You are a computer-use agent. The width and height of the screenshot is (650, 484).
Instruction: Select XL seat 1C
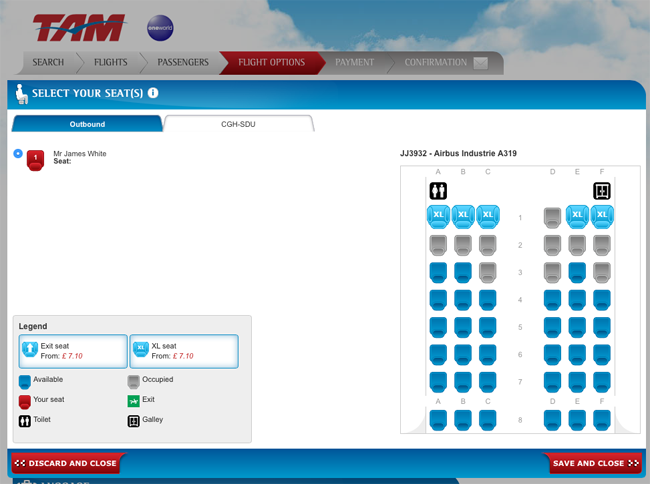pos(488,217)
